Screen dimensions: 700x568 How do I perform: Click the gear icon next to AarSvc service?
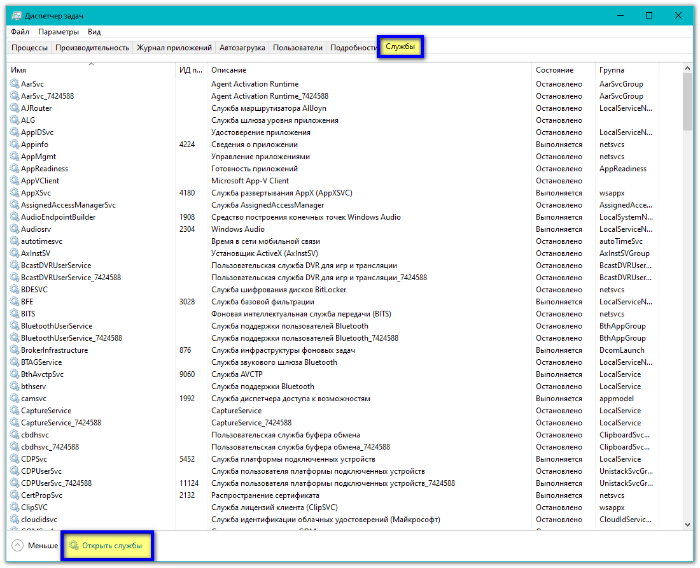15,84
